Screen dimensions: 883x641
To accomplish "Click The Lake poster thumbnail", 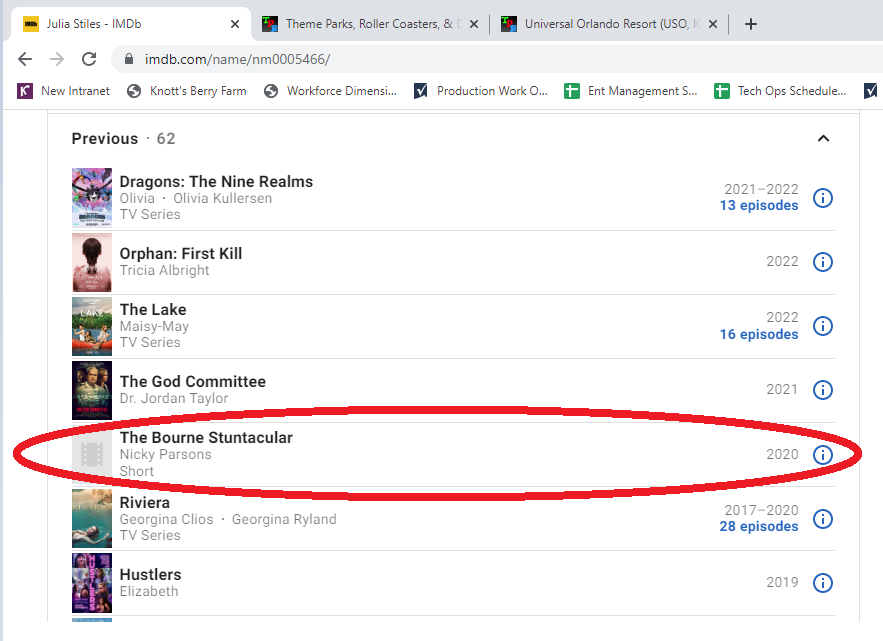I will coord(92,326).
